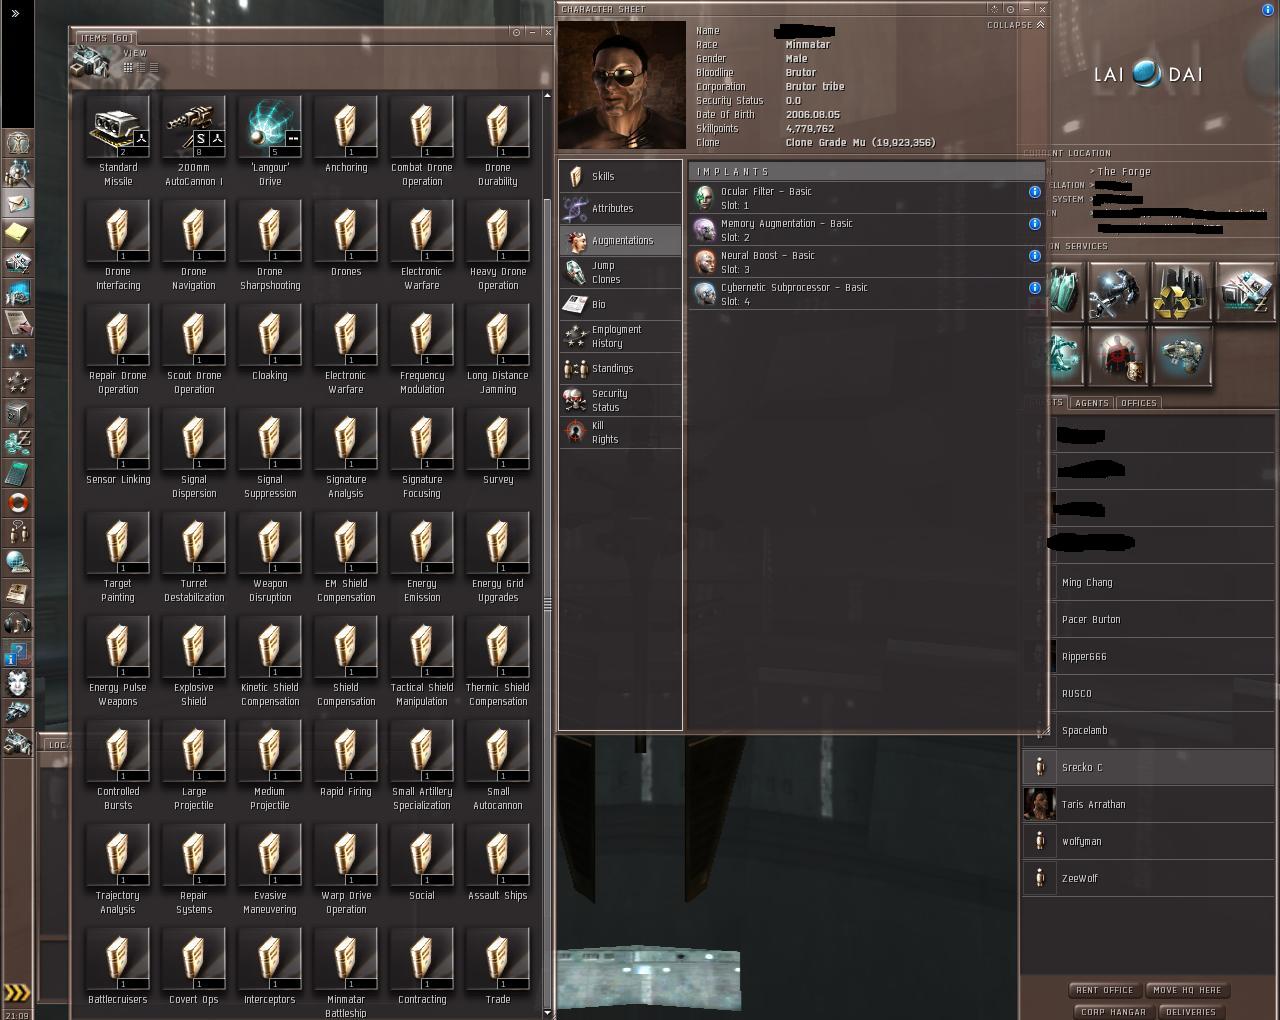The height and width of the screenshot is (1020, 1280).
Task: Open the in-game browser globe icon
Action: click(17, 563)
